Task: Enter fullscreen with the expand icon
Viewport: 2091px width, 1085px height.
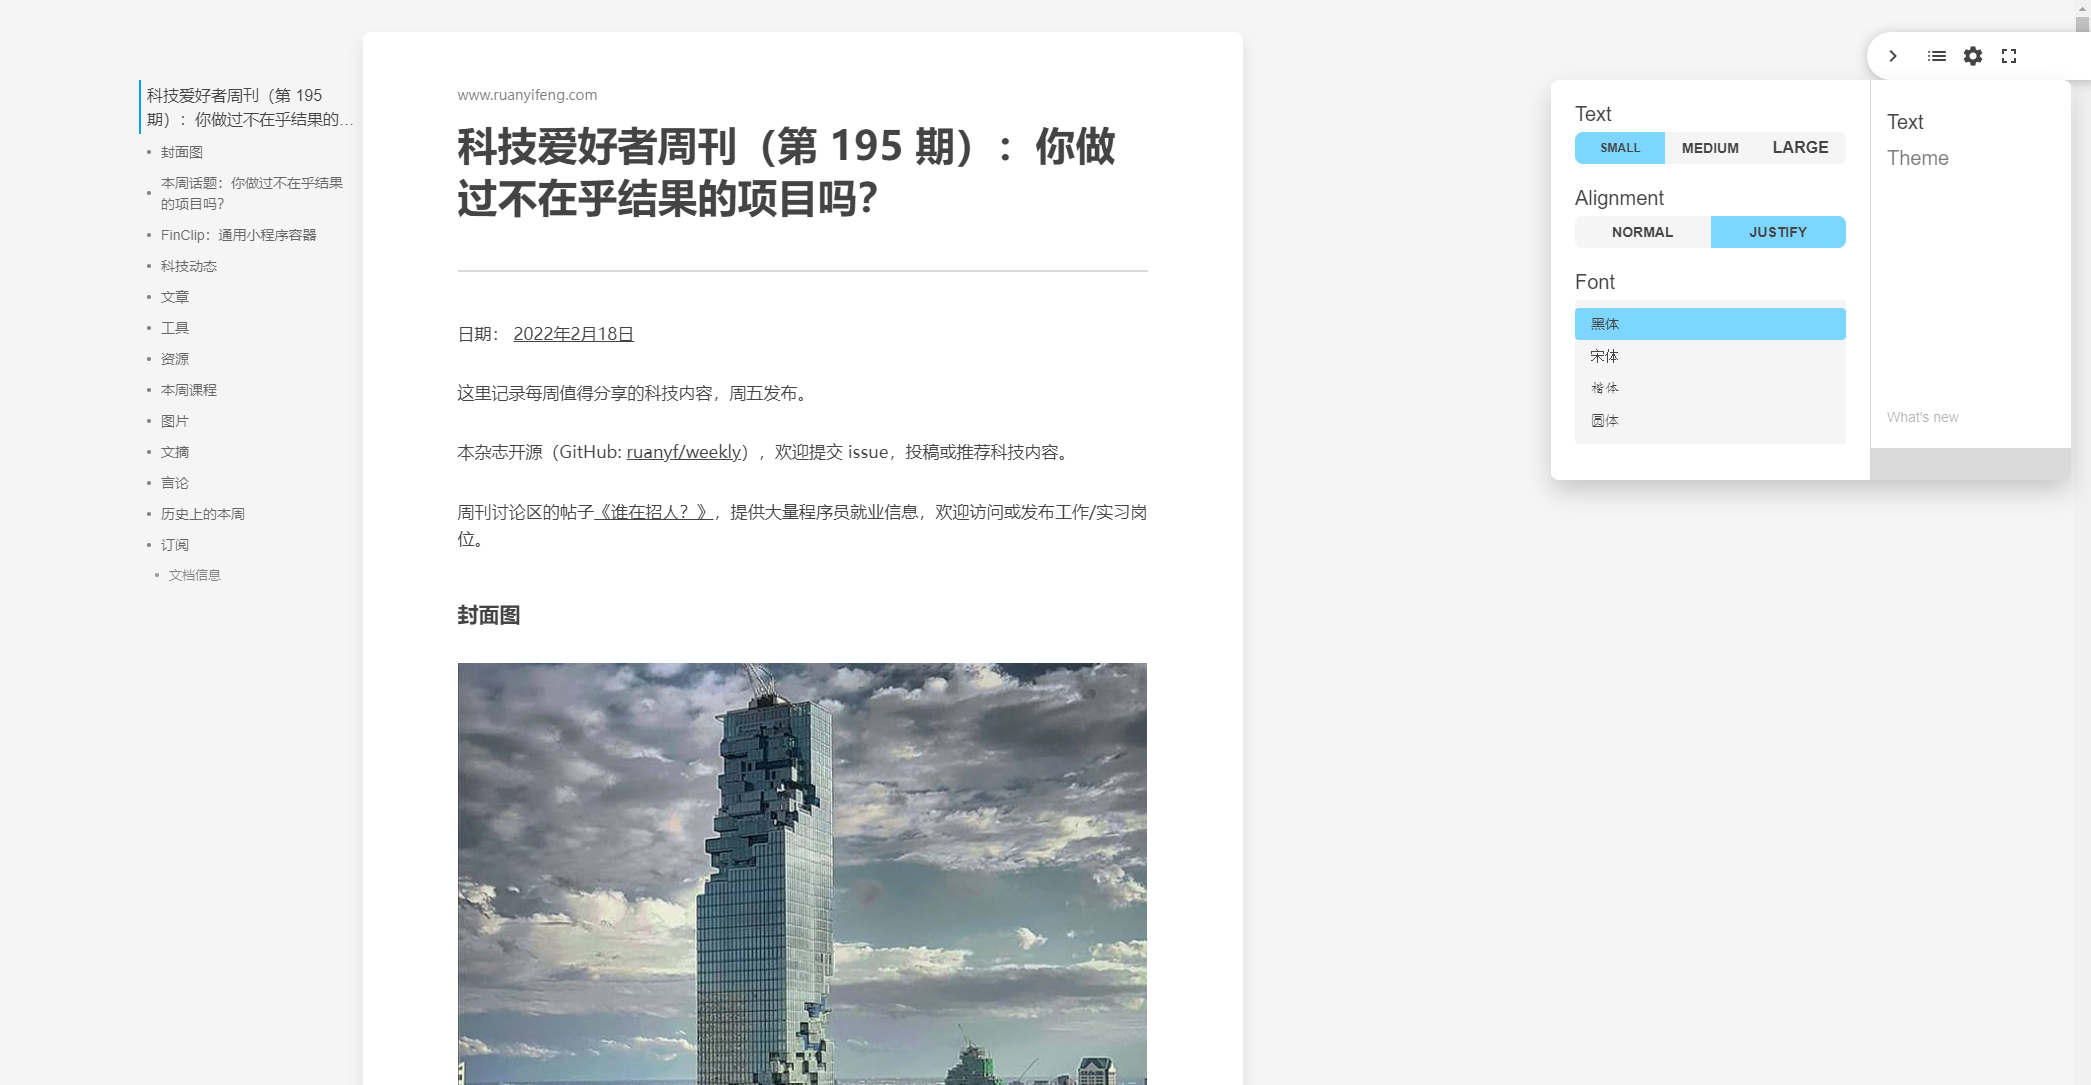Action: coord(2008,56)
